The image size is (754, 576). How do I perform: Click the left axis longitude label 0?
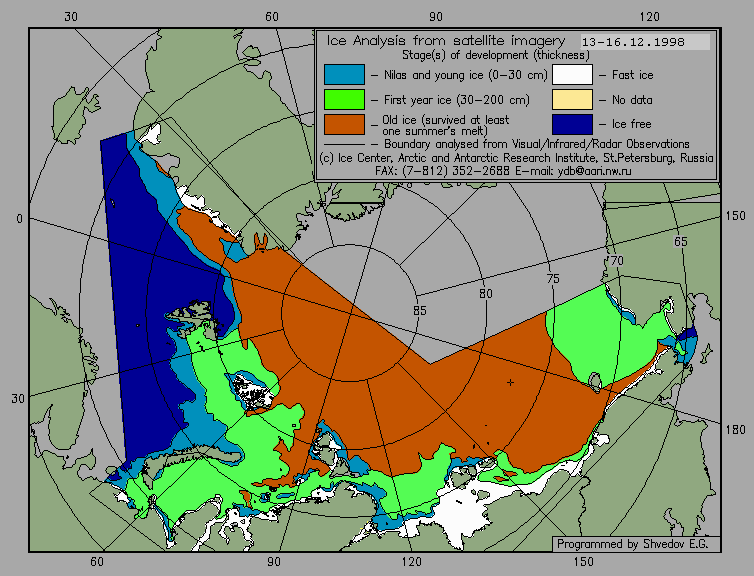click(19, 219)
